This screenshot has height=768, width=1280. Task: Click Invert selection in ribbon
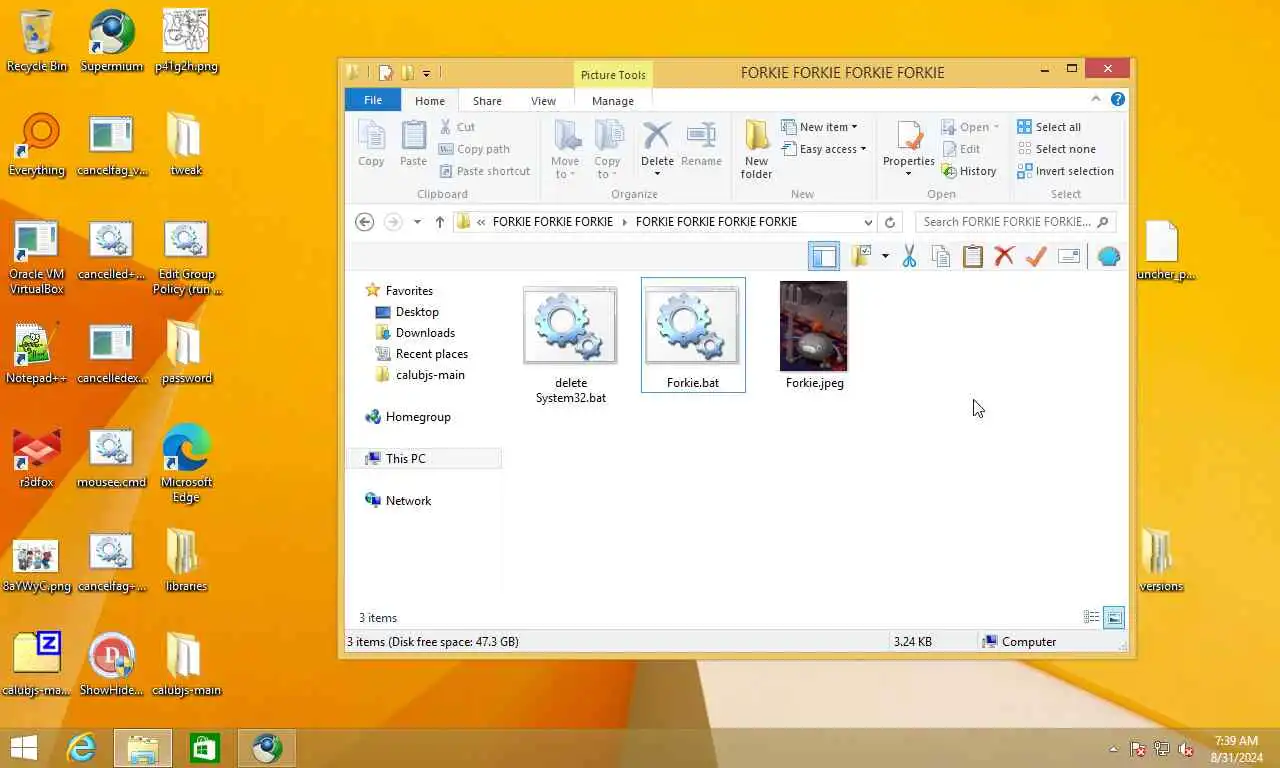[1065, 171]
